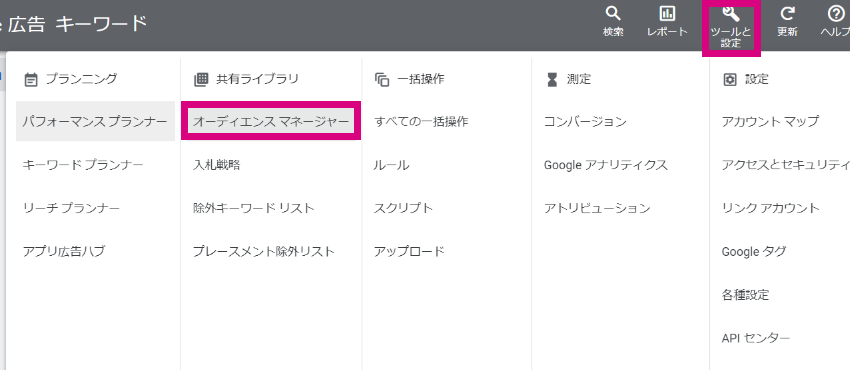Click the 更新 refresh icon
850x370 pixels.
tap(787, 14)
